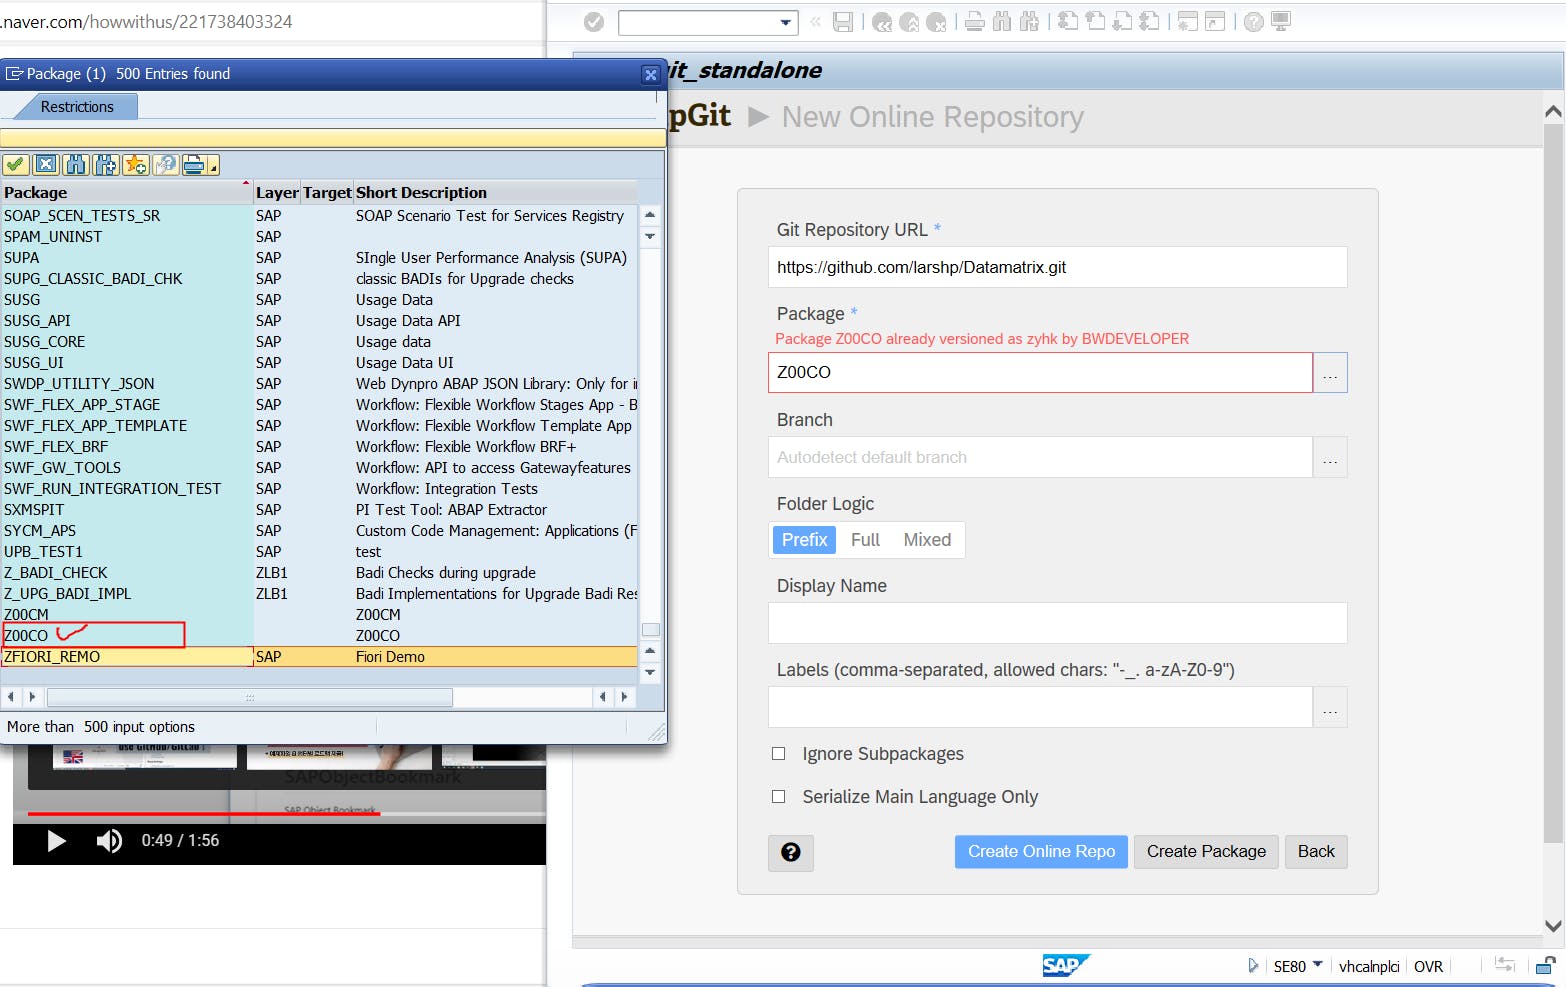Click the Target column header

pos(327,193)
